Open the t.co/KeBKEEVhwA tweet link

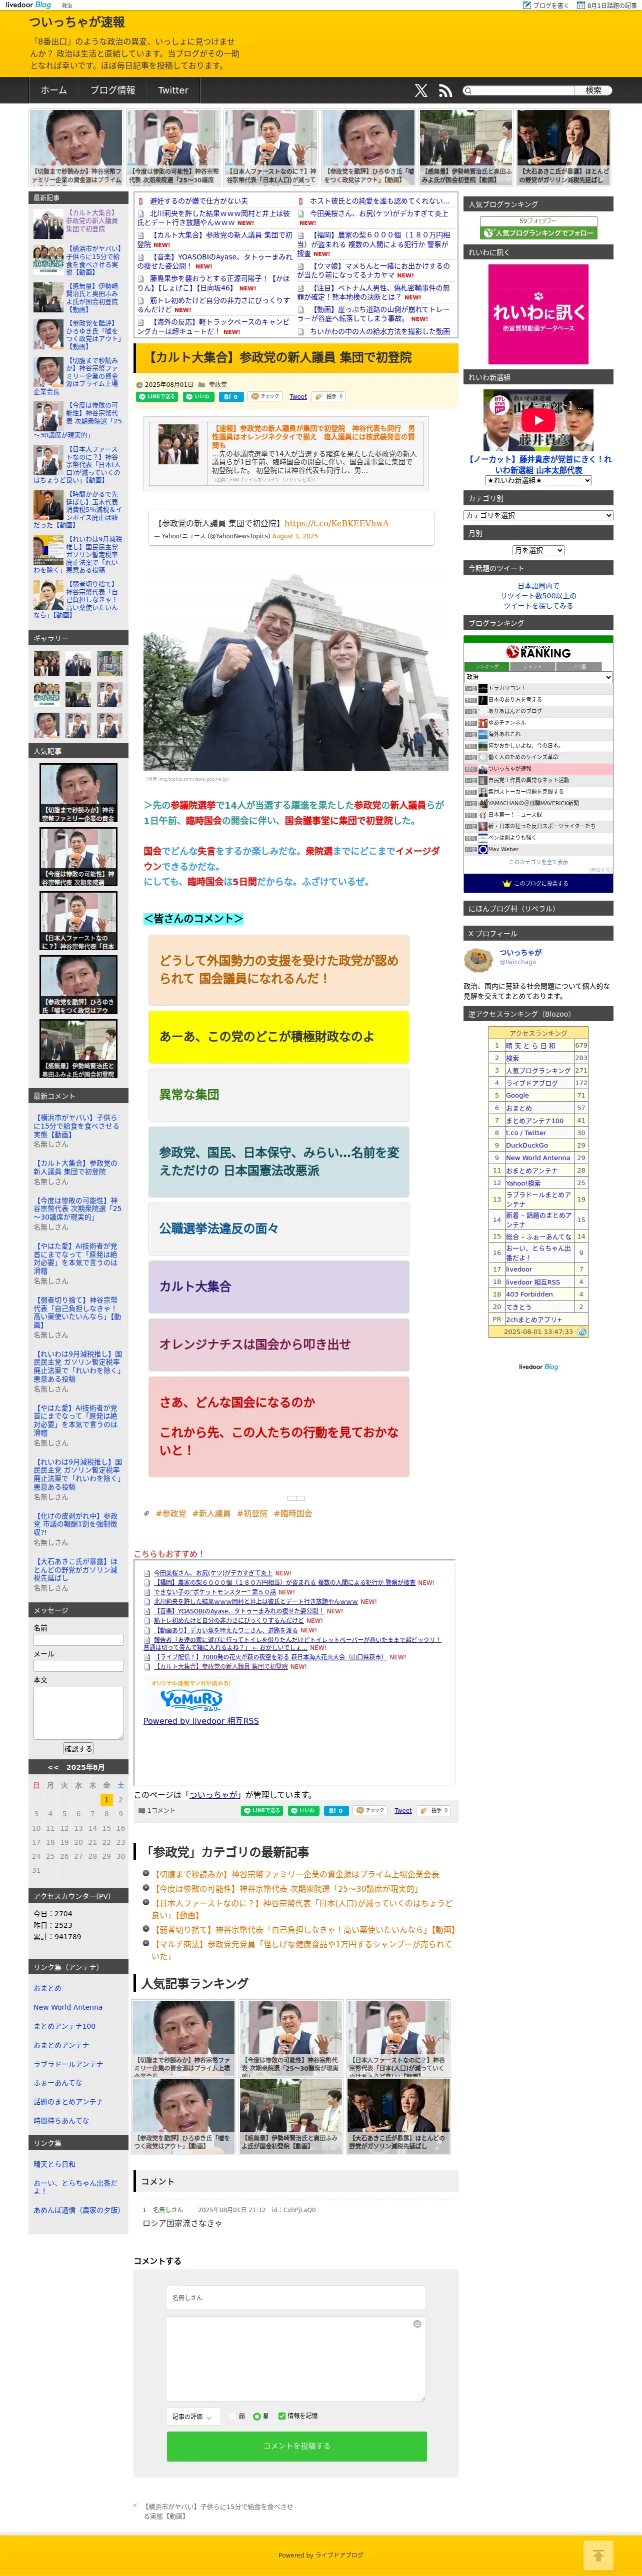point(336,523)
